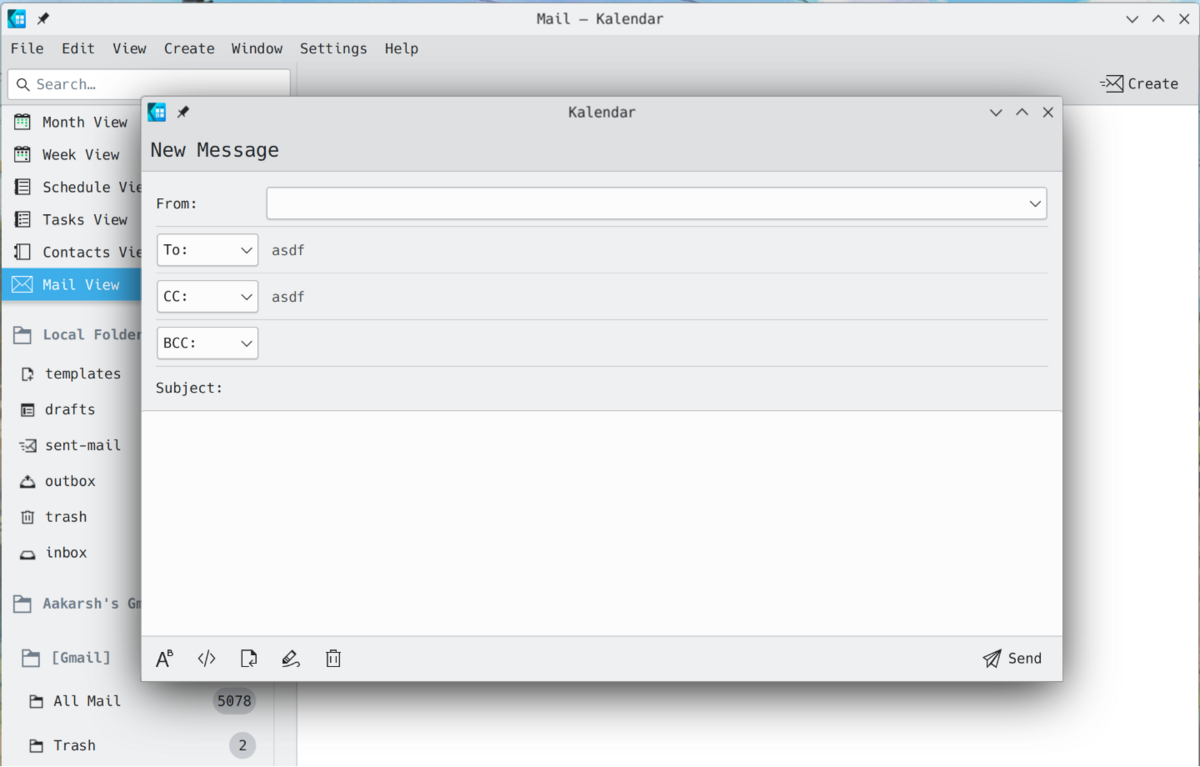
Task: Click the HTML code icon in composer
Action: [207, 658]
